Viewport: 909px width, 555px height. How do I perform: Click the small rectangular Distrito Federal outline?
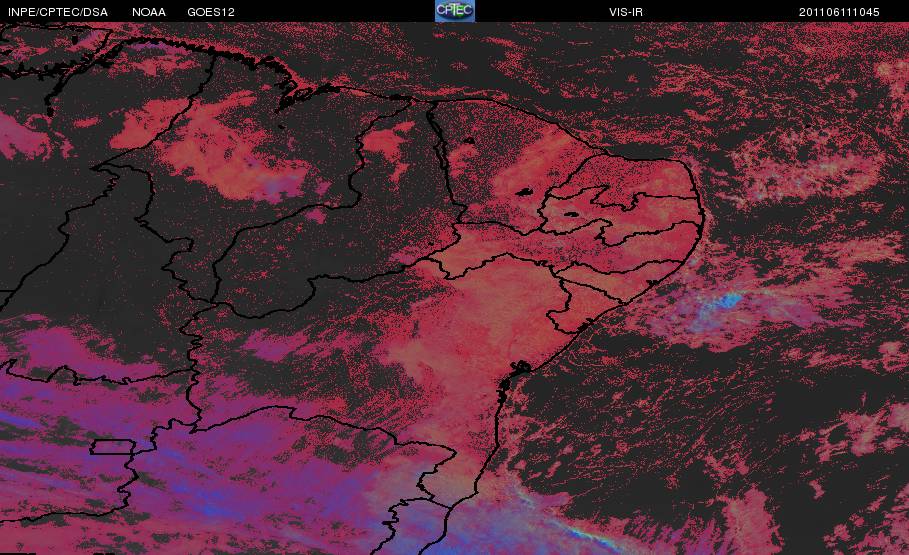click(112, 447)
